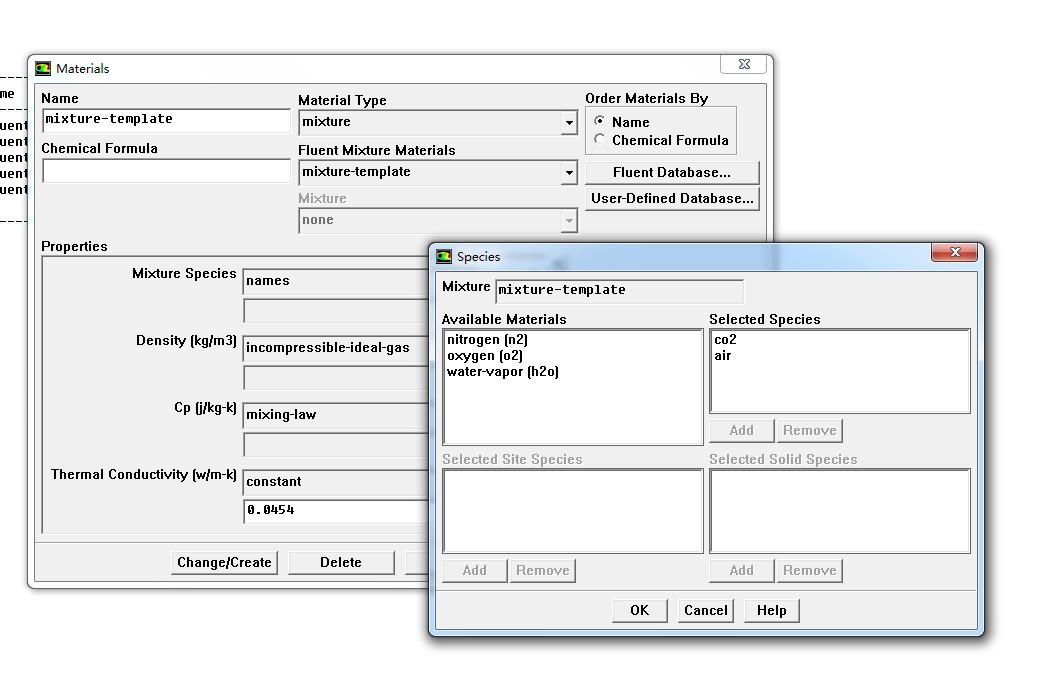
Task: Open the Material Type dropdown
Action: 568,123
